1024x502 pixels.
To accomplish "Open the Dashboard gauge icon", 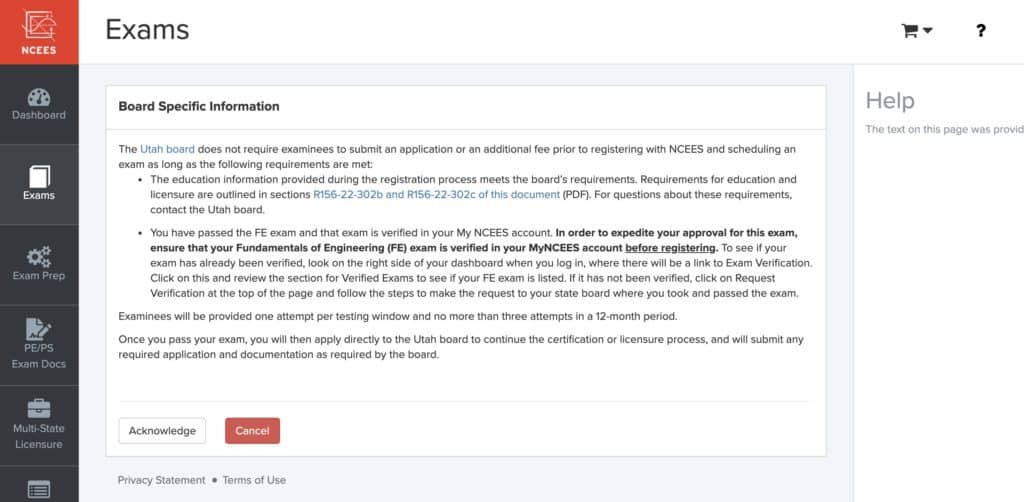I will [39, 97].
